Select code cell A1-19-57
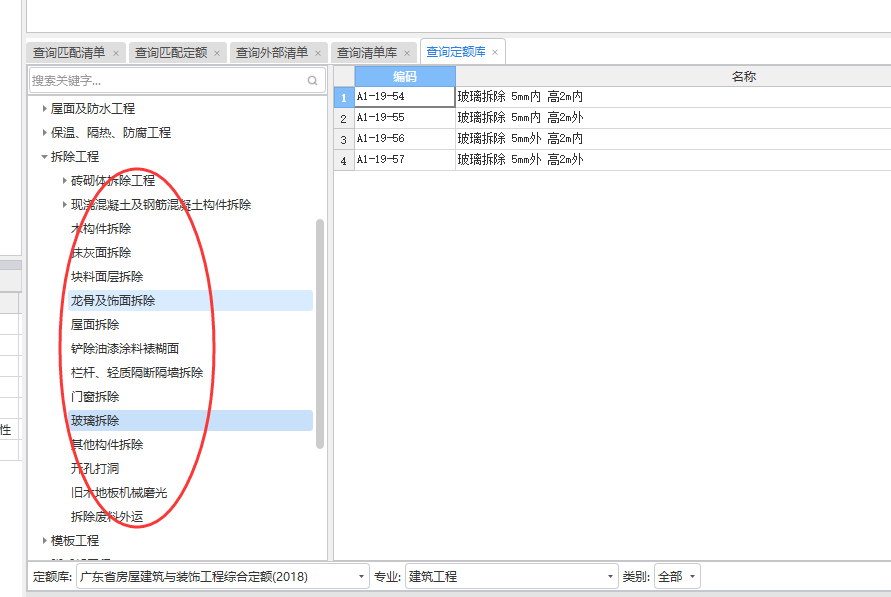The height and width of the screenshot is (597, 891). 405,160
